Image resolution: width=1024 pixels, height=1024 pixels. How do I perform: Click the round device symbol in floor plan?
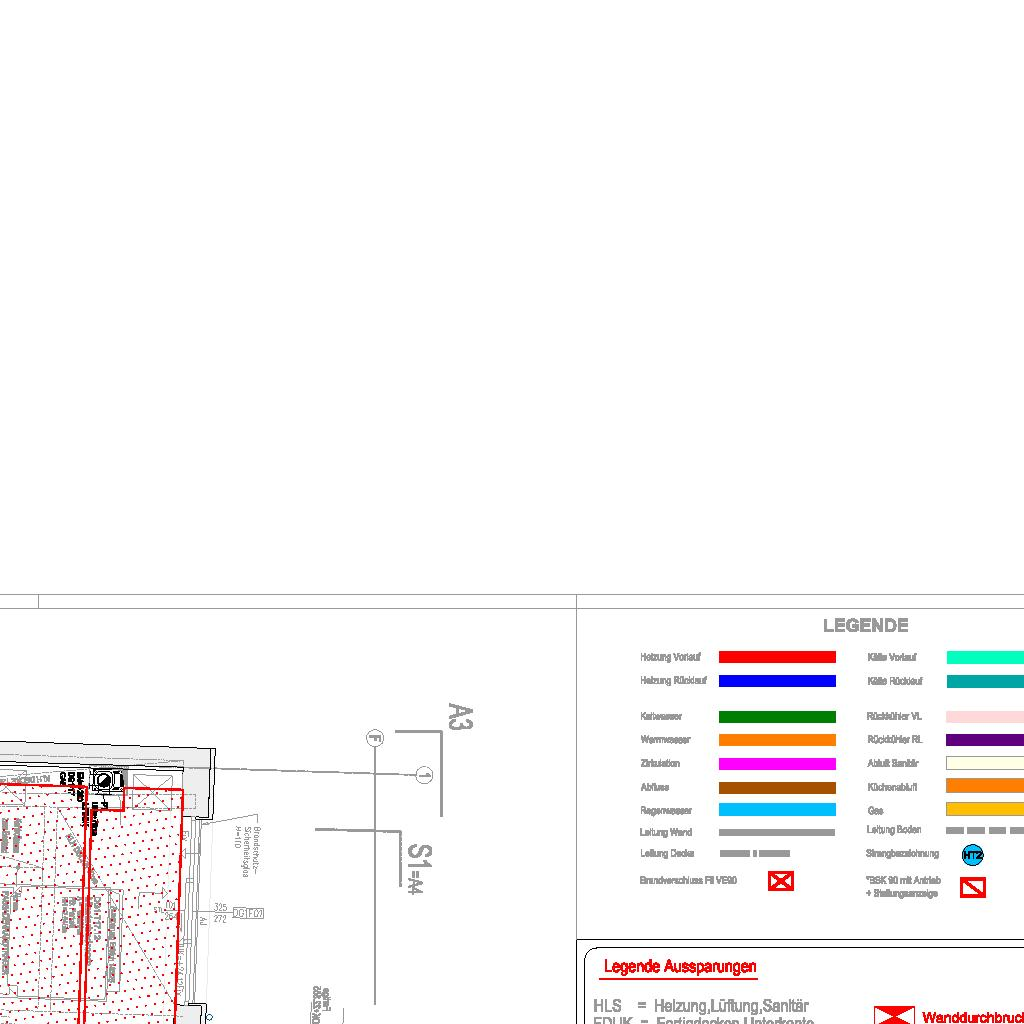[x=103, y=782]
